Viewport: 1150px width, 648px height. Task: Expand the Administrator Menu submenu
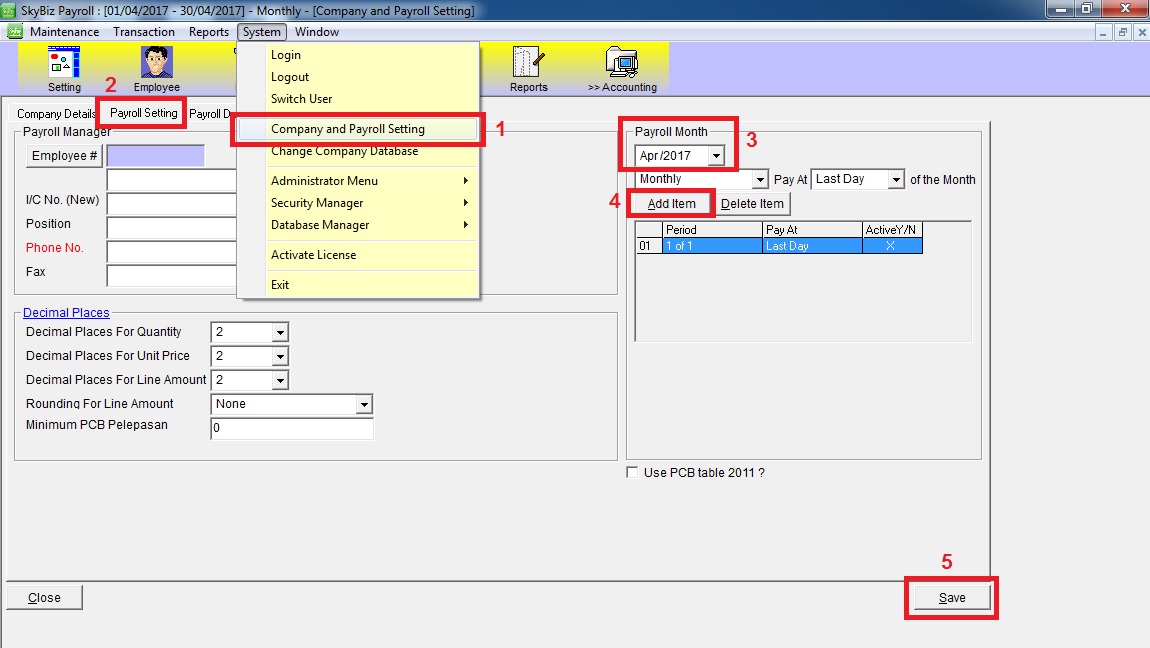click(x=325, y=181)
